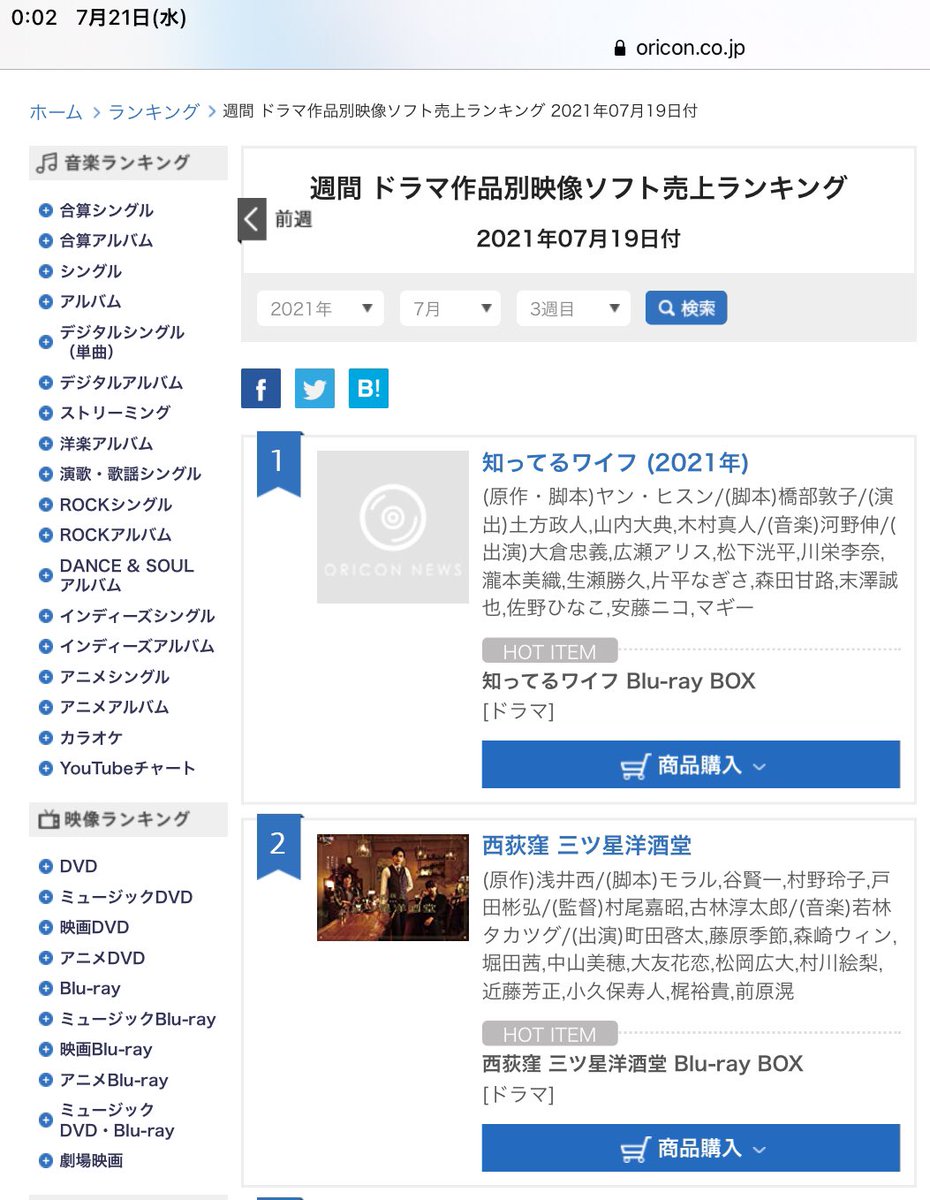930x1200 pixels.
Task: Share the ranking on Twitter
Action: point(315,389)
